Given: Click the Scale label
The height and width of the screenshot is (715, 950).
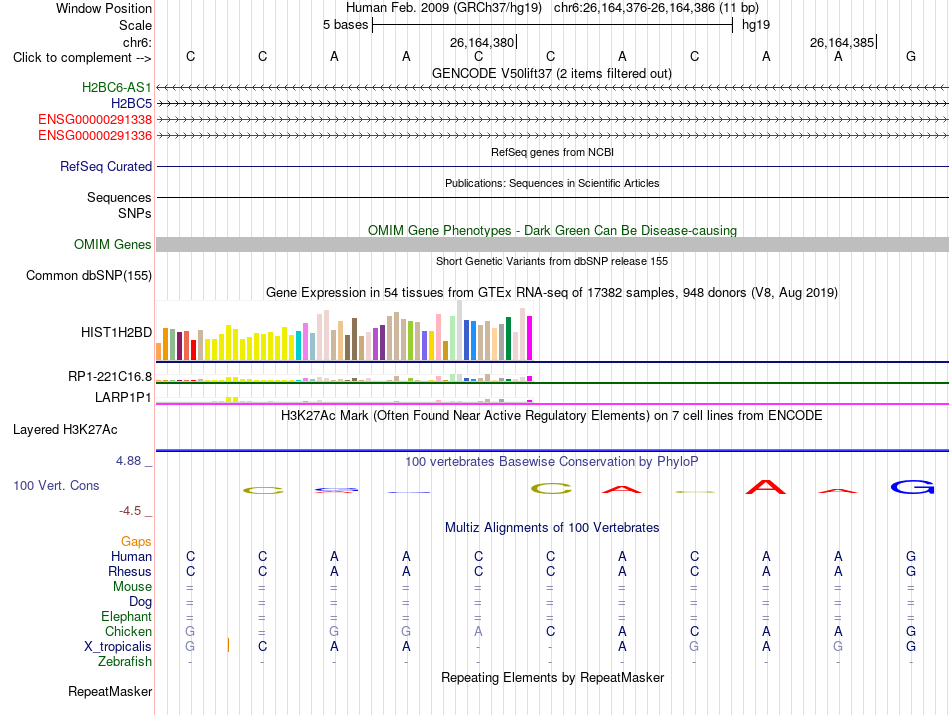Looking at the screenshot, I should [x=135, y=25].
